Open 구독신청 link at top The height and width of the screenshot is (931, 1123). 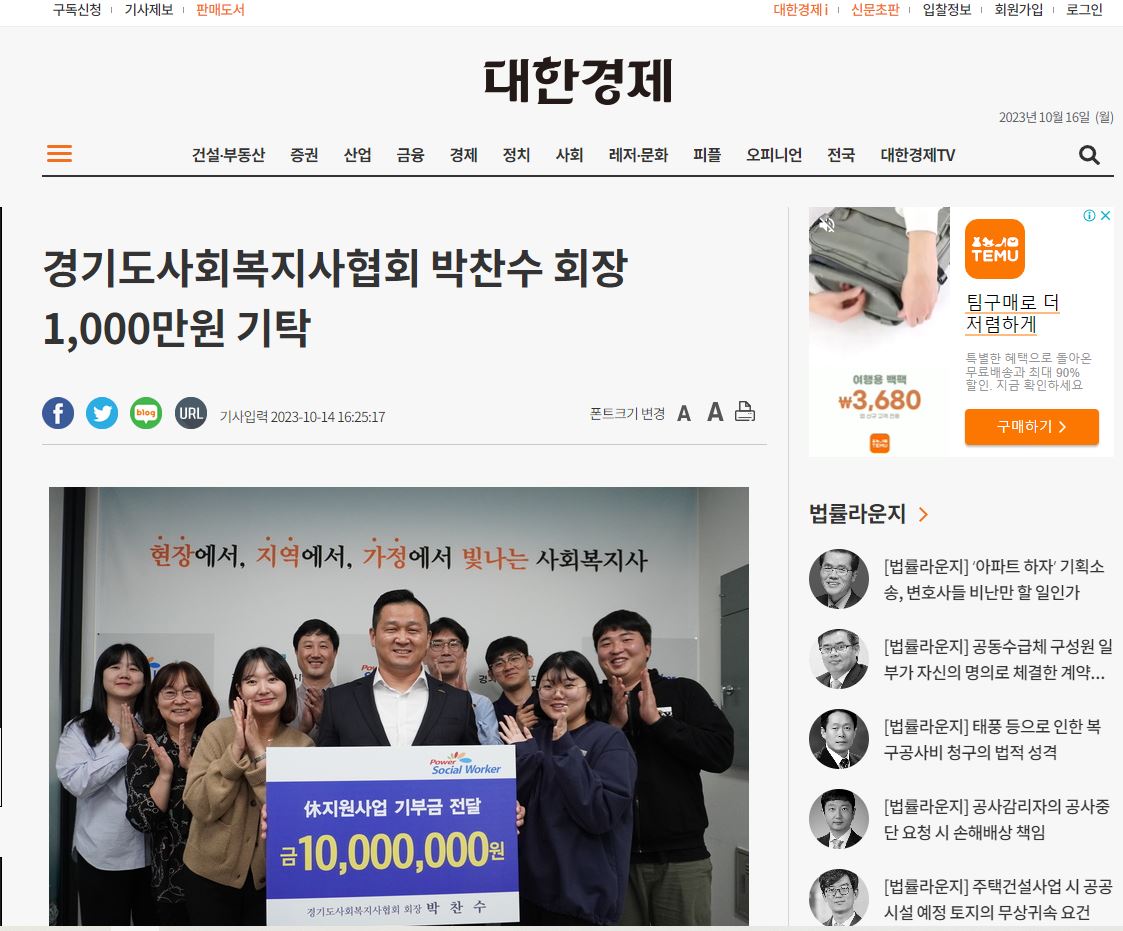click(77, 10)
